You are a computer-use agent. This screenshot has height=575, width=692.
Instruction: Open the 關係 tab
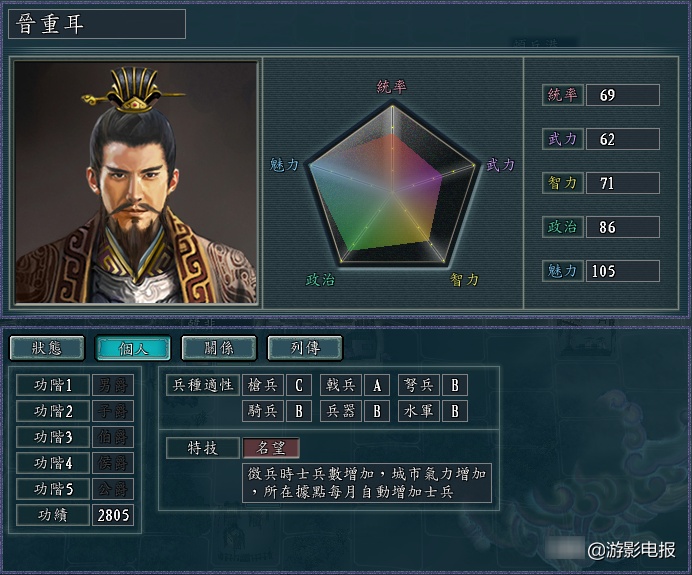pos(219,348)
